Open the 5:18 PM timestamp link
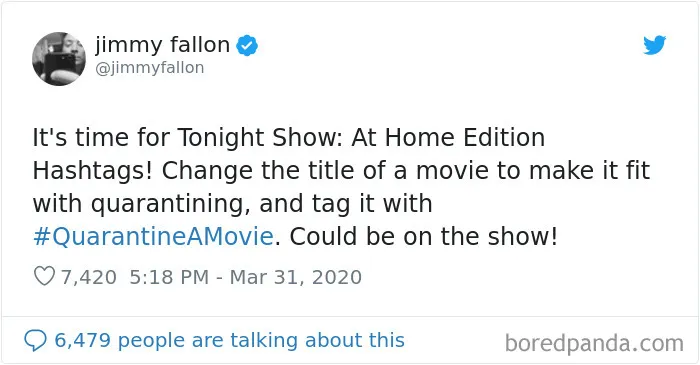 pos(169,277)
